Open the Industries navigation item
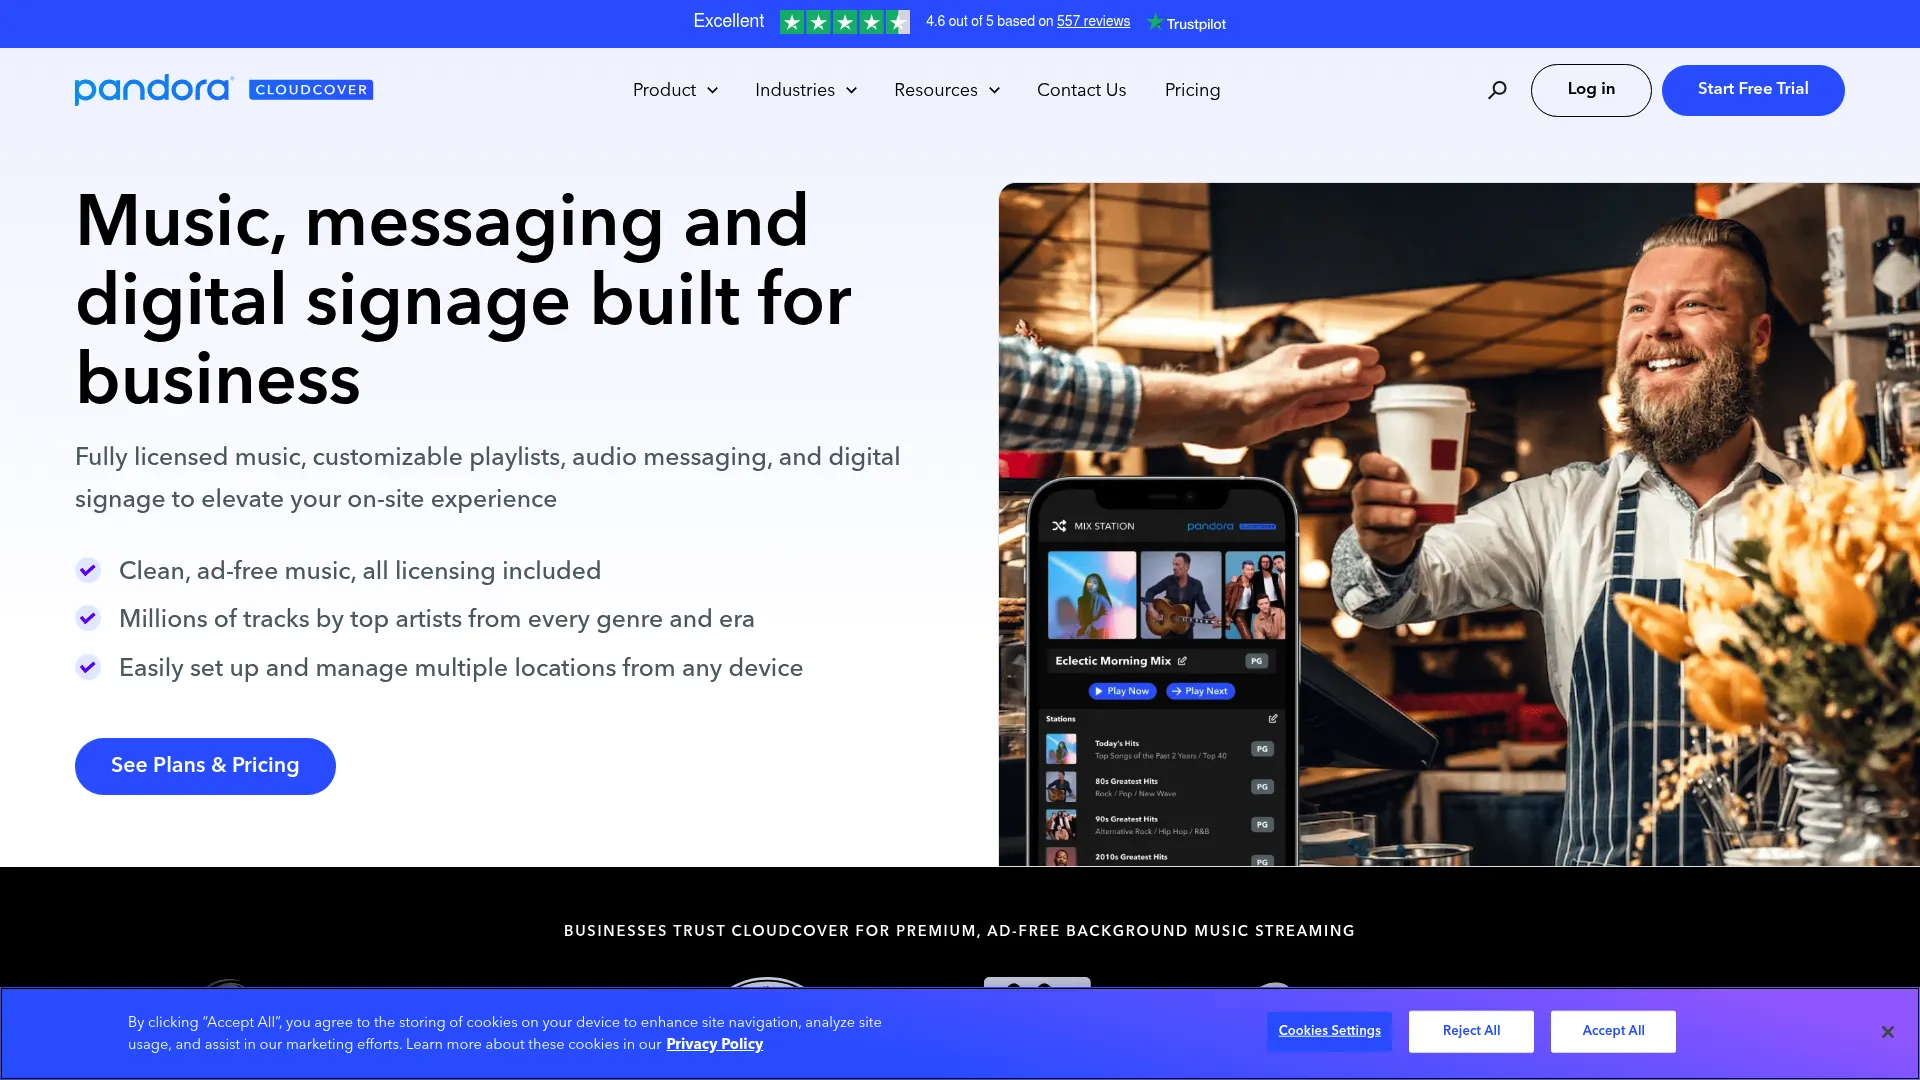 pos(795,90)
